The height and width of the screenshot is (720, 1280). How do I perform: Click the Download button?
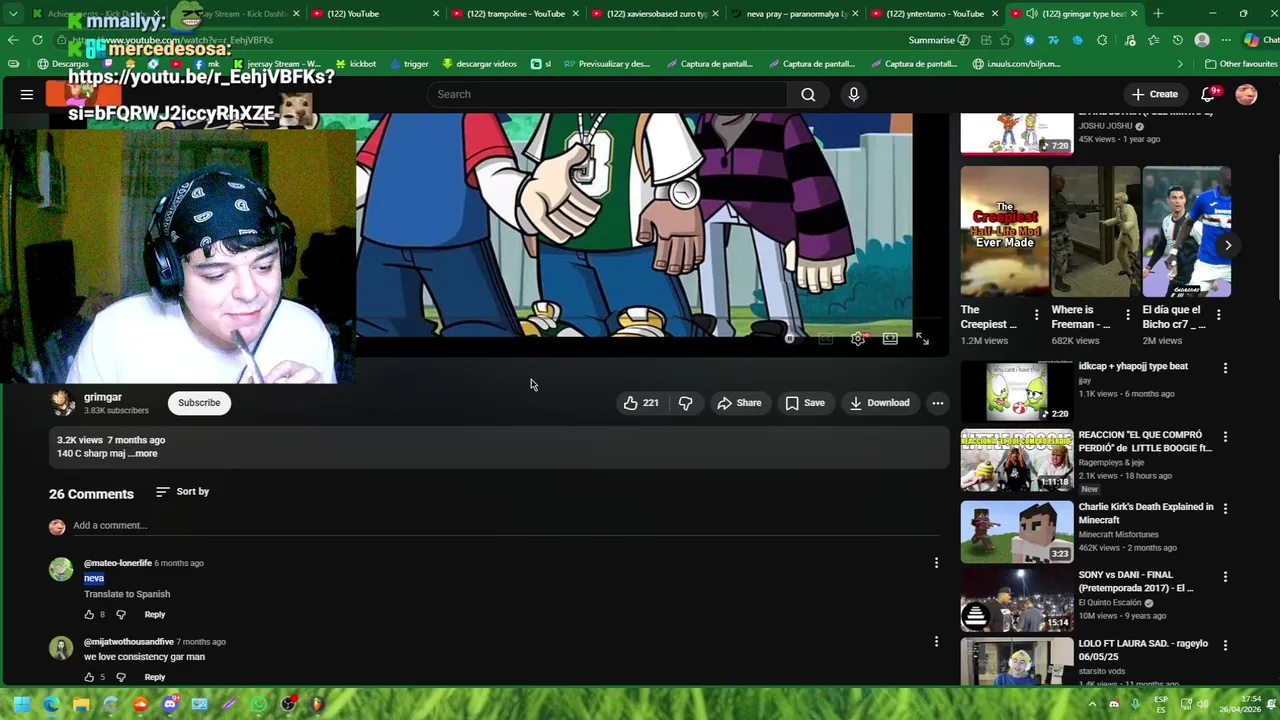tap(879, 403)
